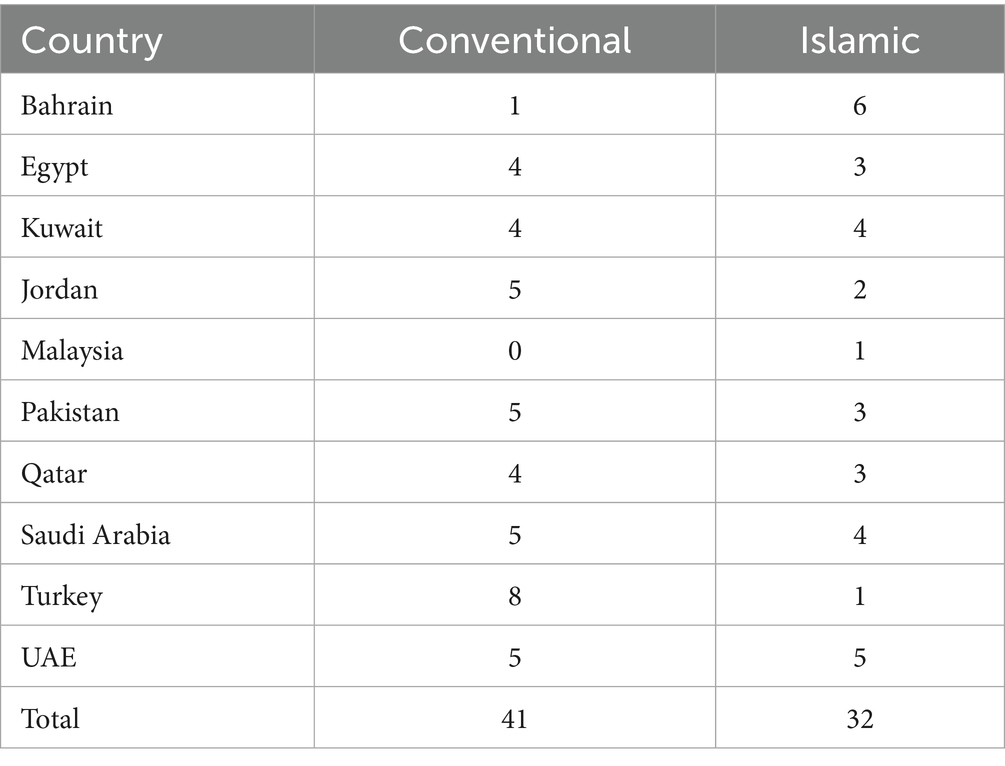Select the Conventional total value 41
The height and width of the screenshot is (766, 1005).
514,718
